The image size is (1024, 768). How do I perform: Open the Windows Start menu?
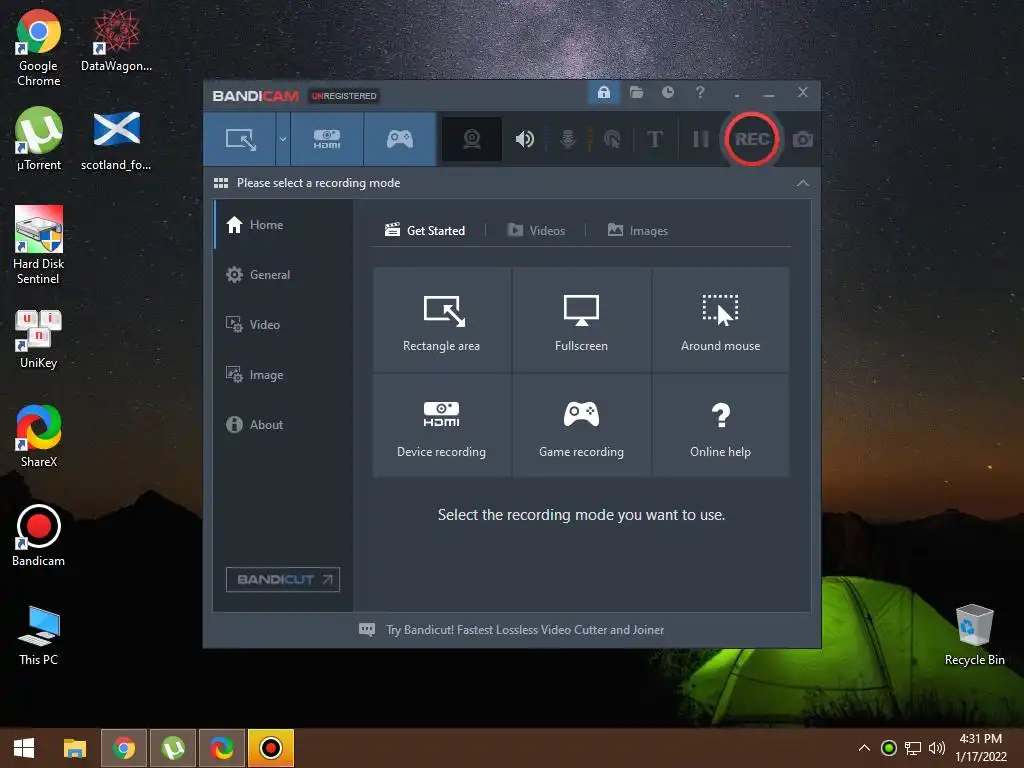pyautogui.click(x=24, y=748)
